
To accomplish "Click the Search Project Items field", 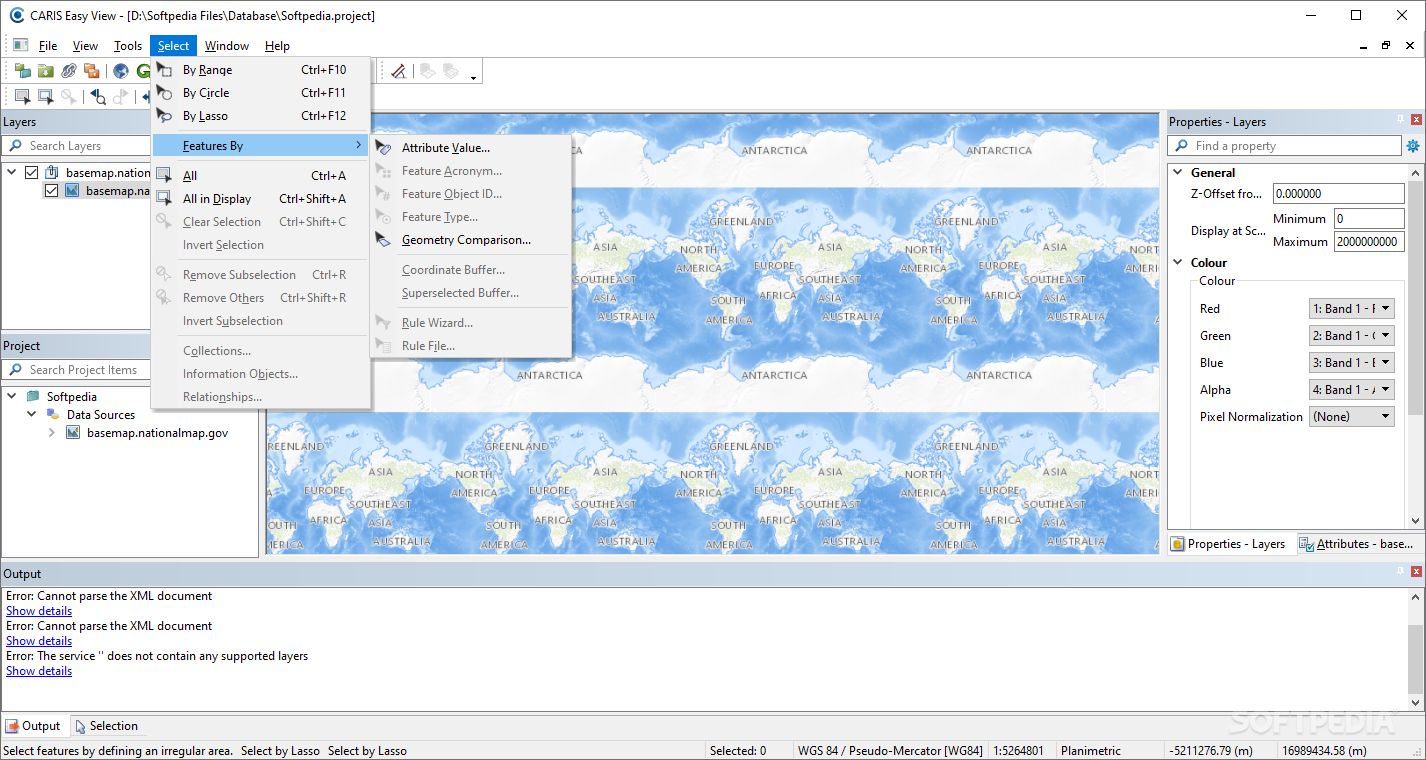I will pos(78,370).
